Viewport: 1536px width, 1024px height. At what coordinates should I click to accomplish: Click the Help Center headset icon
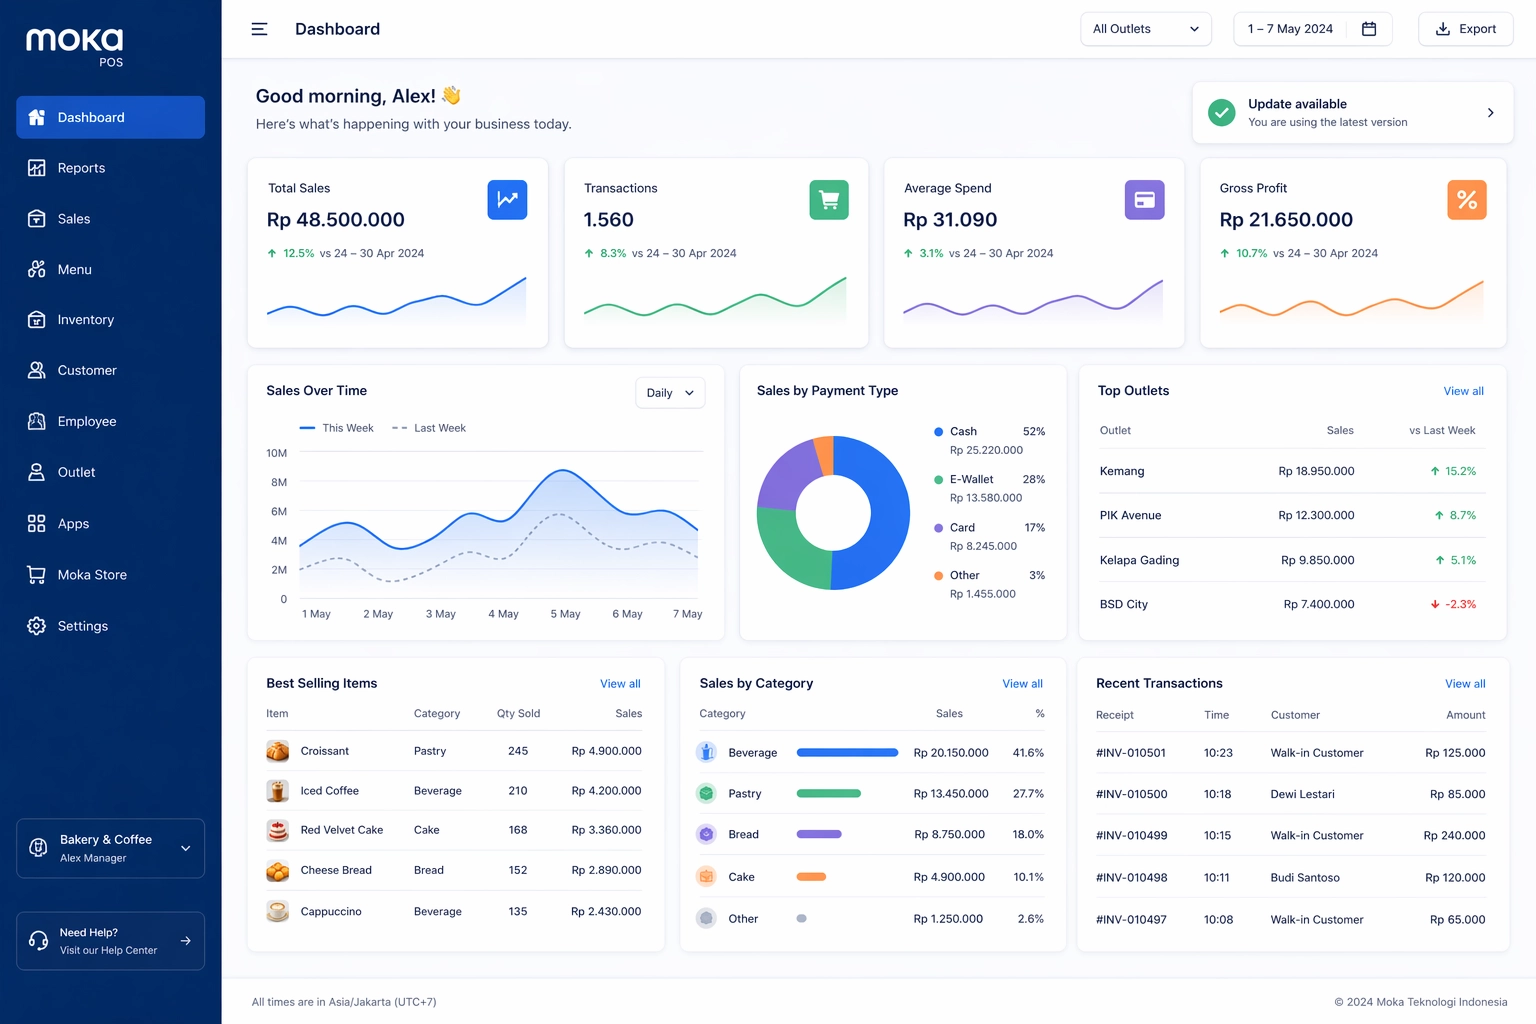39,941
